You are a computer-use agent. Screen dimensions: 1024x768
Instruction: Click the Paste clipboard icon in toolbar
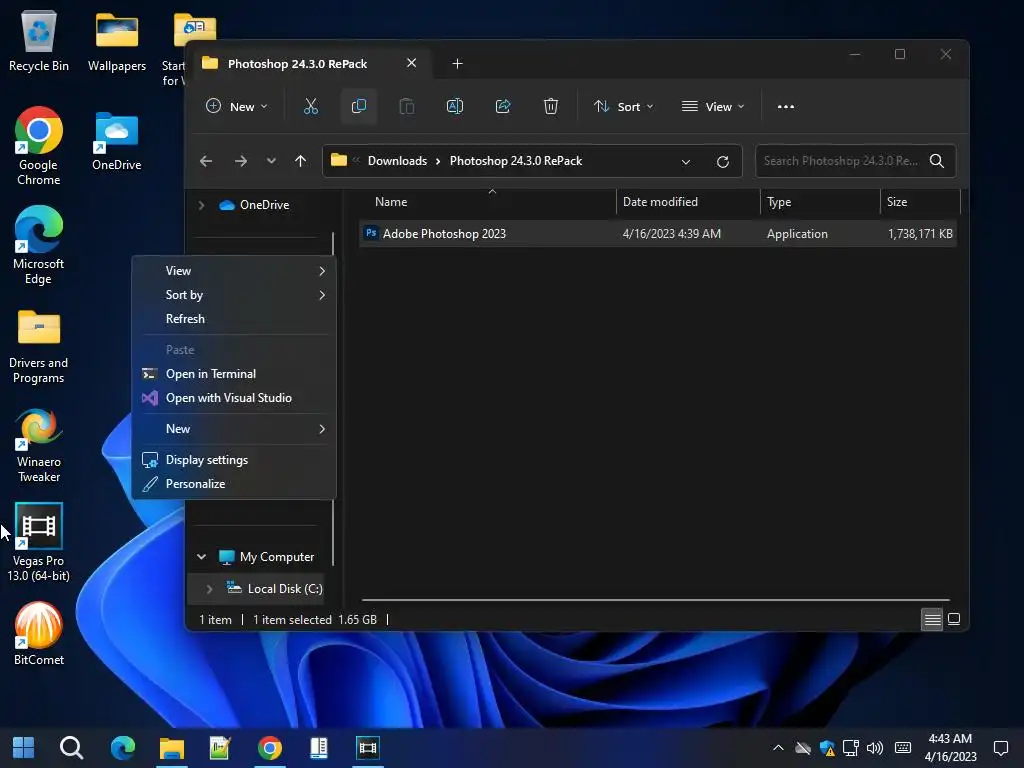pyautogui.click(x=406, y=106)
